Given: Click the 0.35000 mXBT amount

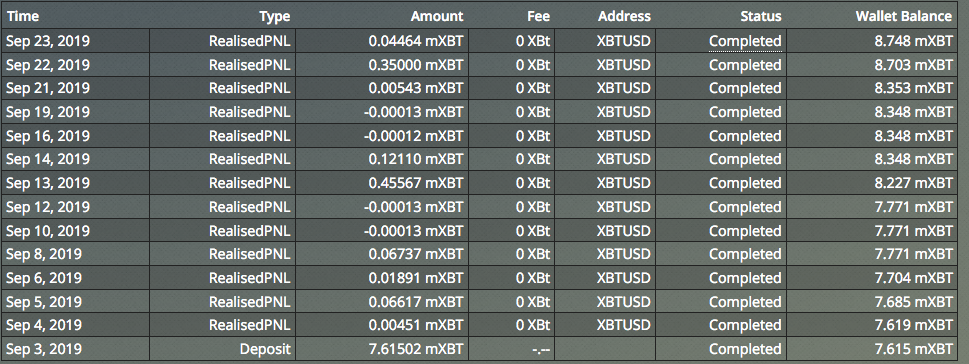Looking at the screenshot, I should 416,65.
